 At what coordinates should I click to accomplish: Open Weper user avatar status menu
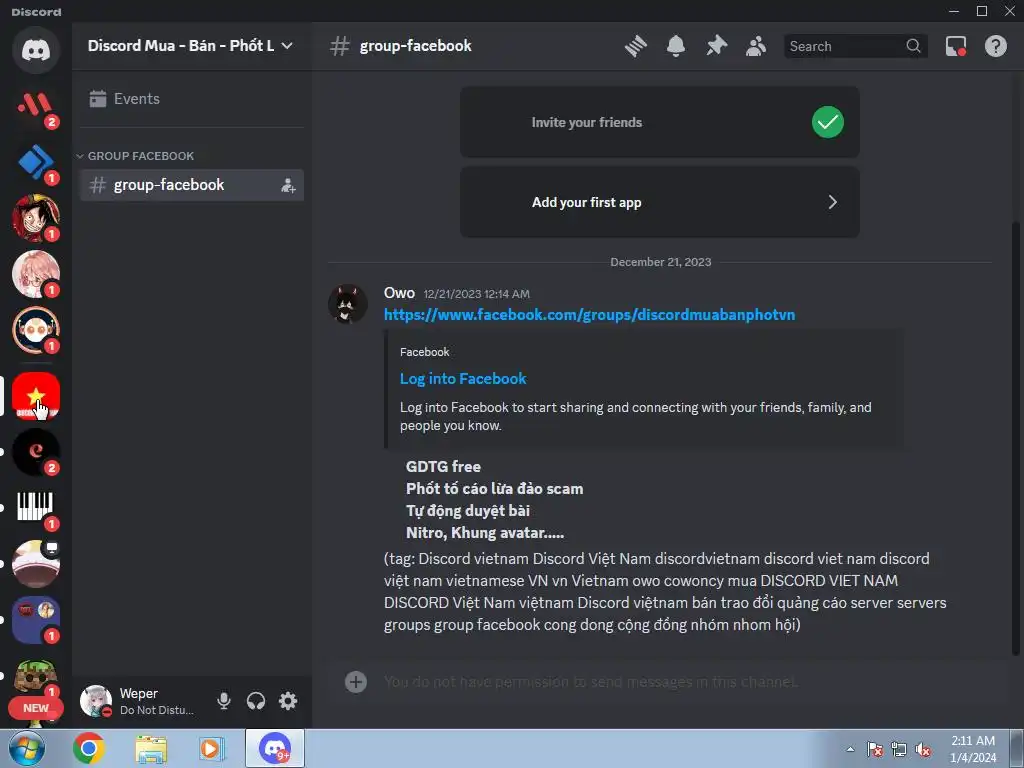pos(96,701)
